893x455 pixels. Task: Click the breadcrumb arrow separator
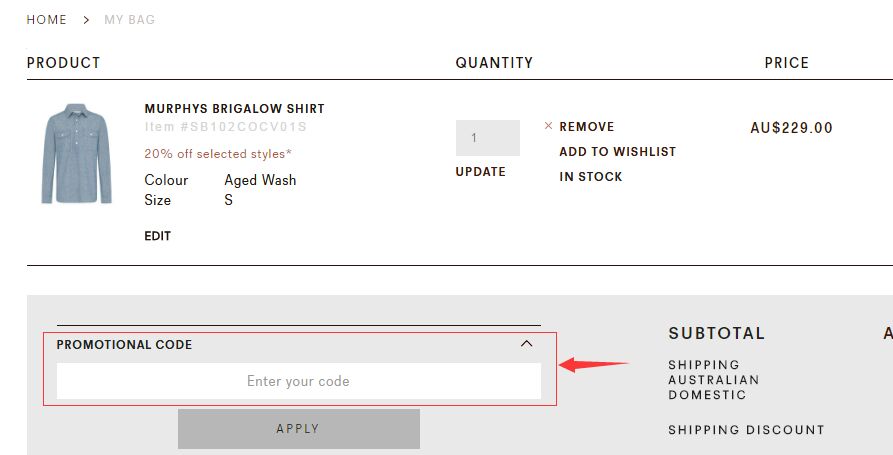pos(86,20)
